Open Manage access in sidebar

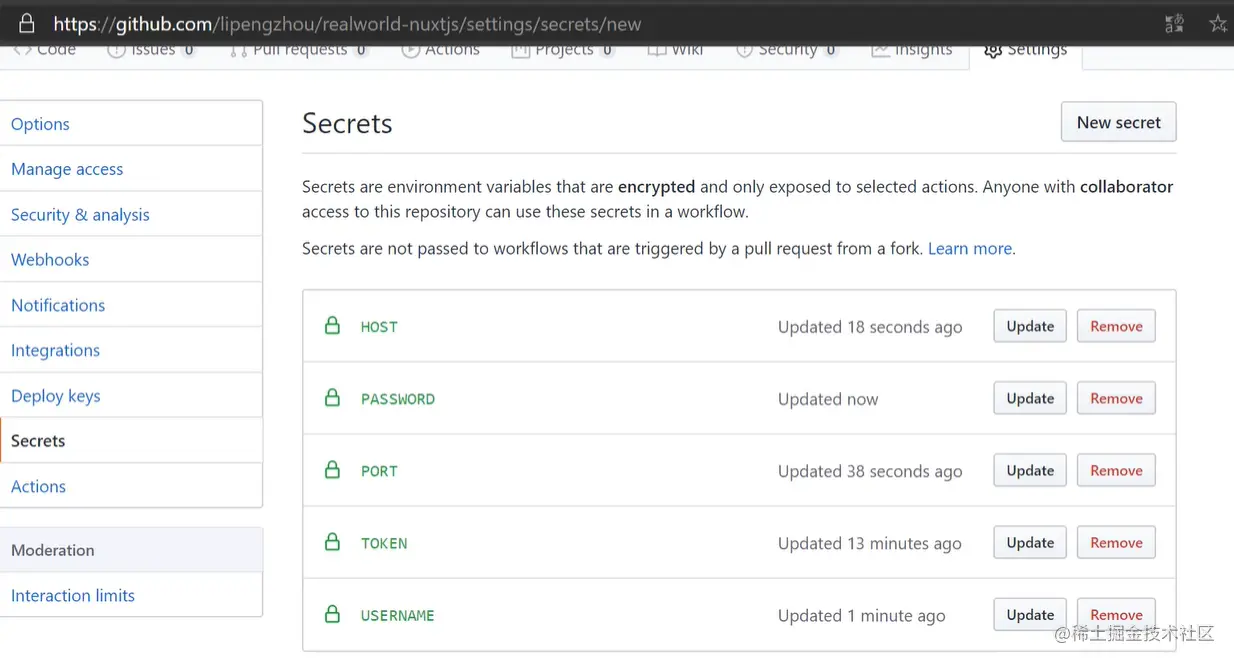(131, 169)
